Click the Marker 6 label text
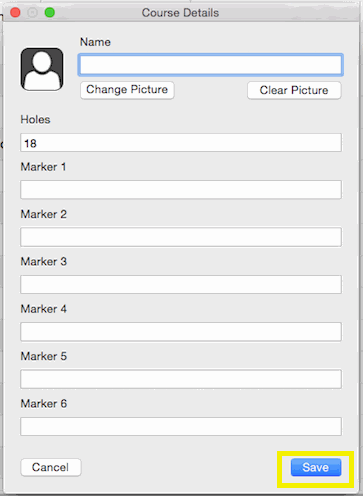Screen dimensions: 363x496 (x=44, y=404)
